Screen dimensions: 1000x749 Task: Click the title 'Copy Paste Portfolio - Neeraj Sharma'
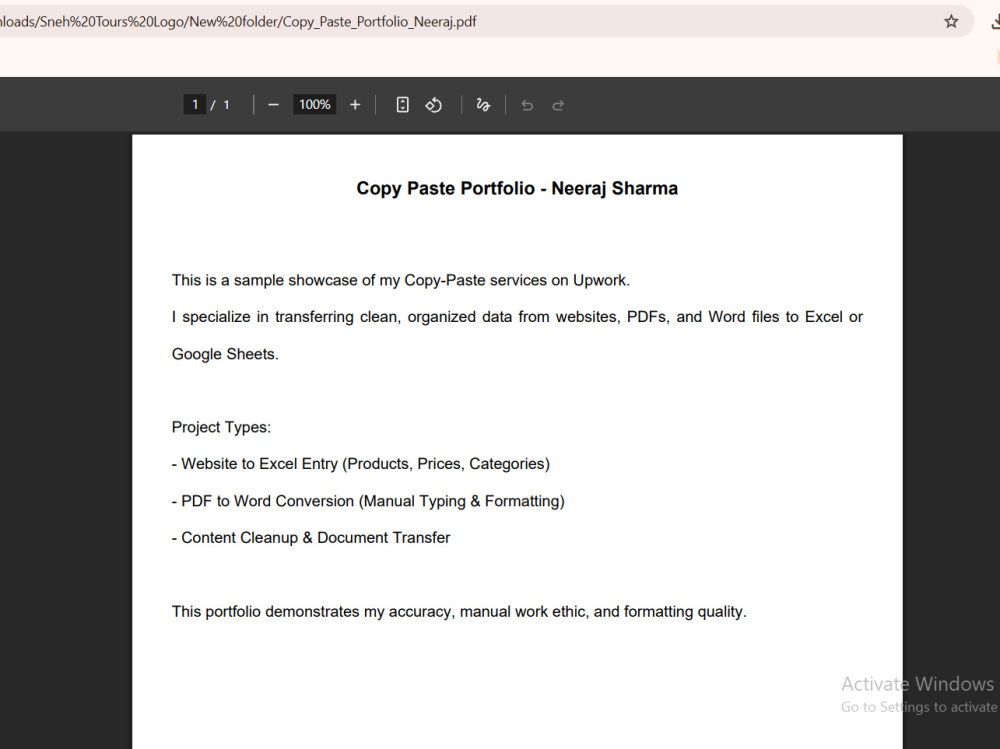517,188
